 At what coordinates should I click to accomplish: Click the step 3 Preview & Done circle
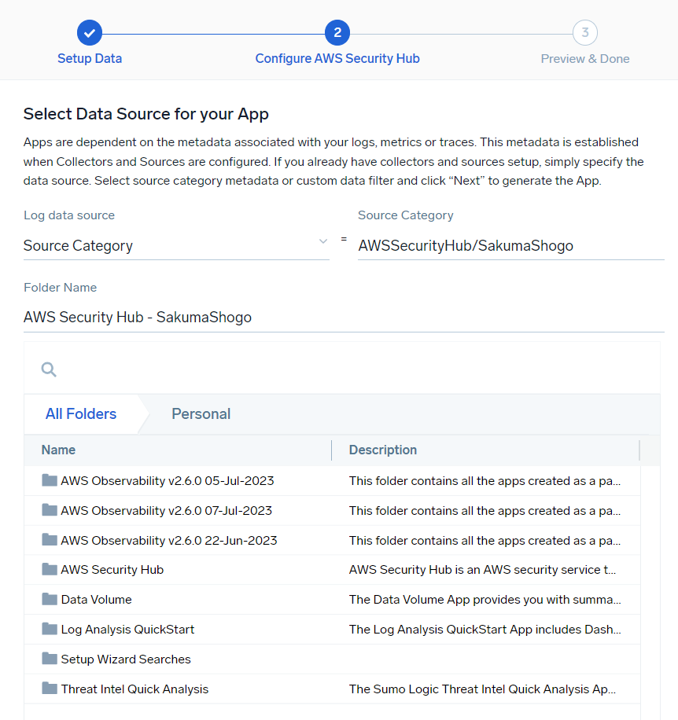(x=585, y=33)
